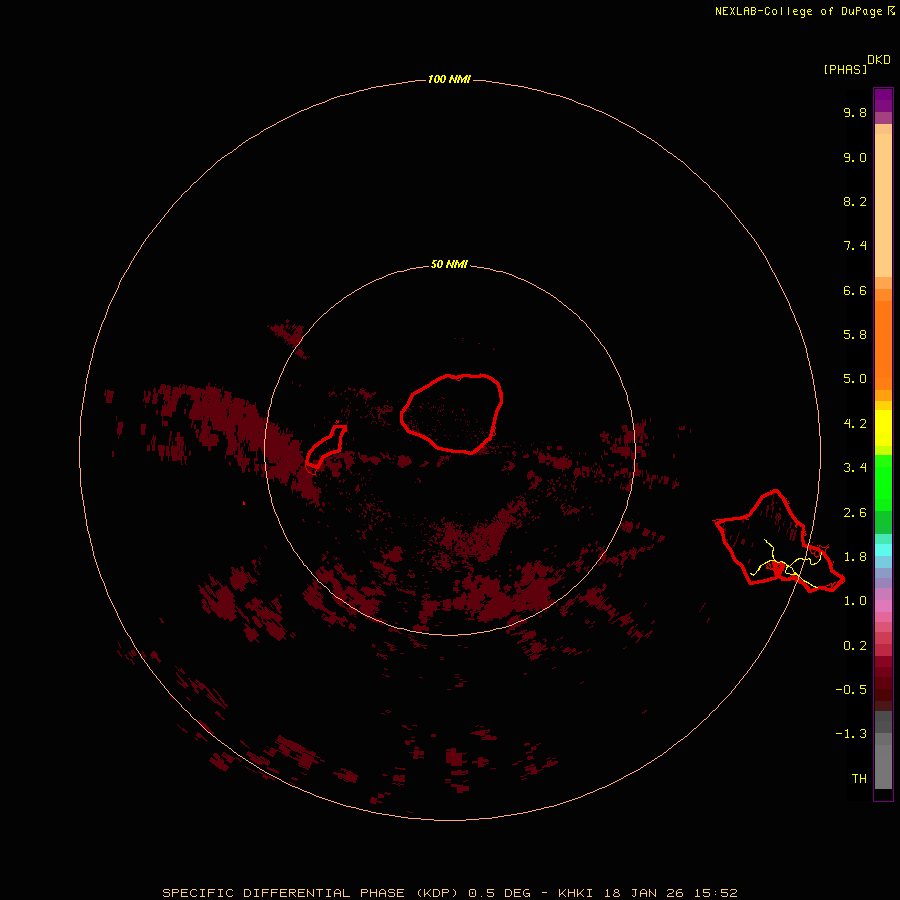The image size is (900, 900).
Task: Click the 50 NMI range ring label
Action: [449, 264]
